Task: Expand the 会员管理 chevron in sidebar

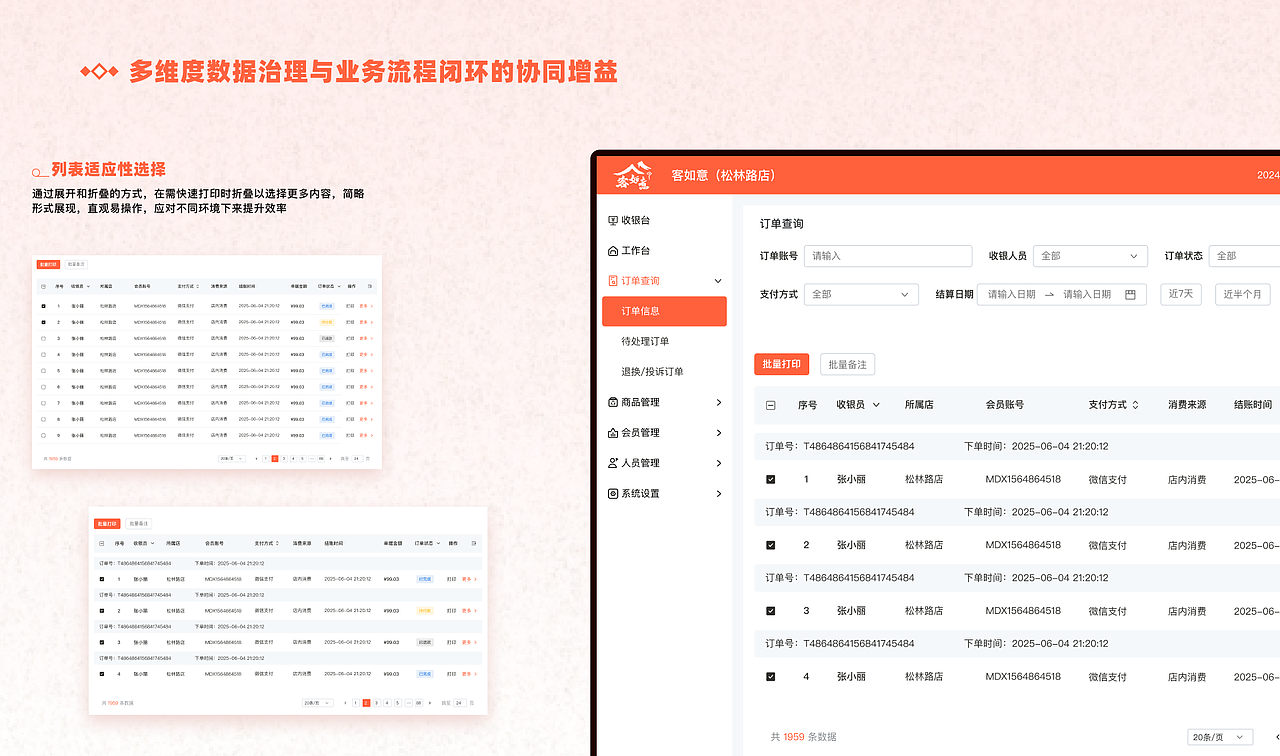Action: pos(718,433)
